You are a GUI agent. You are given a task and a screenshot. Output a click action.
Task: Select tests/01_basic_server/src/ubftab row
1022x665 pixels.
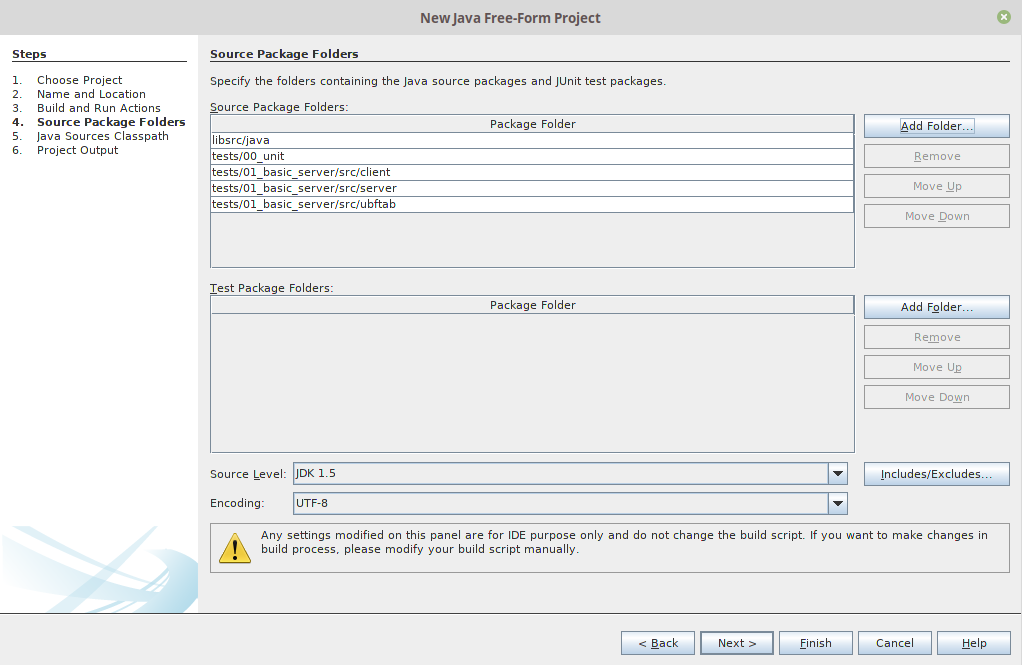point(531,205)
